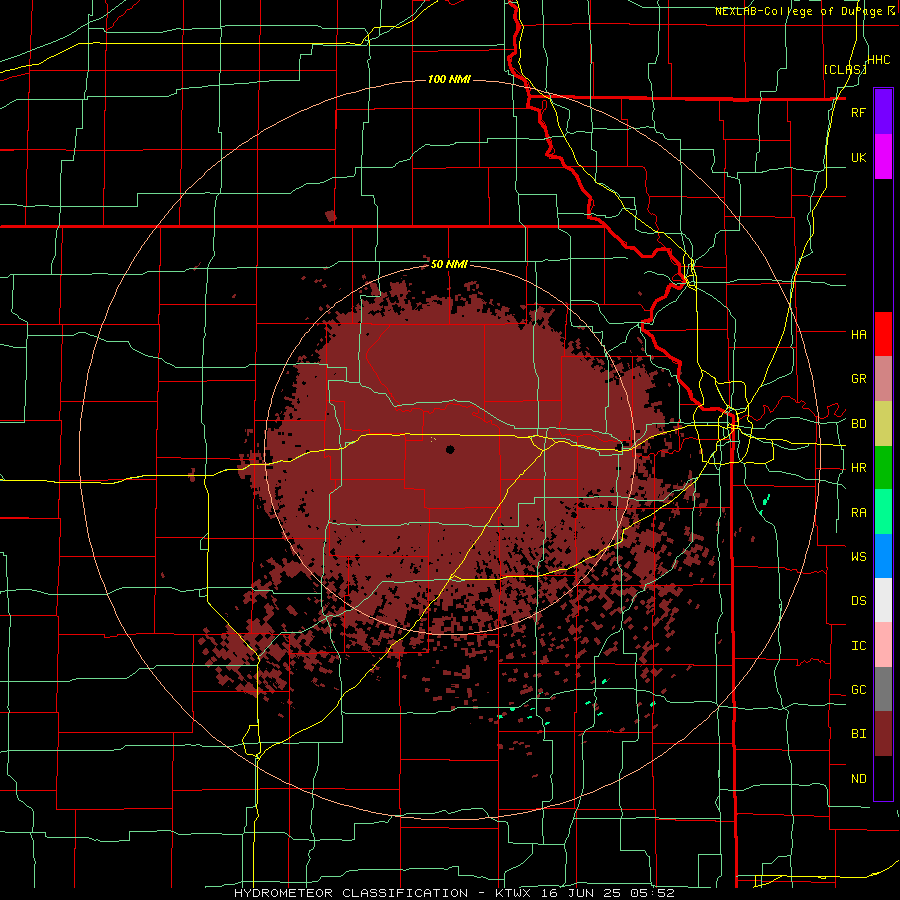
Task: Click the IC legend label
Action: pyautogui.click(x=858, y=646)
